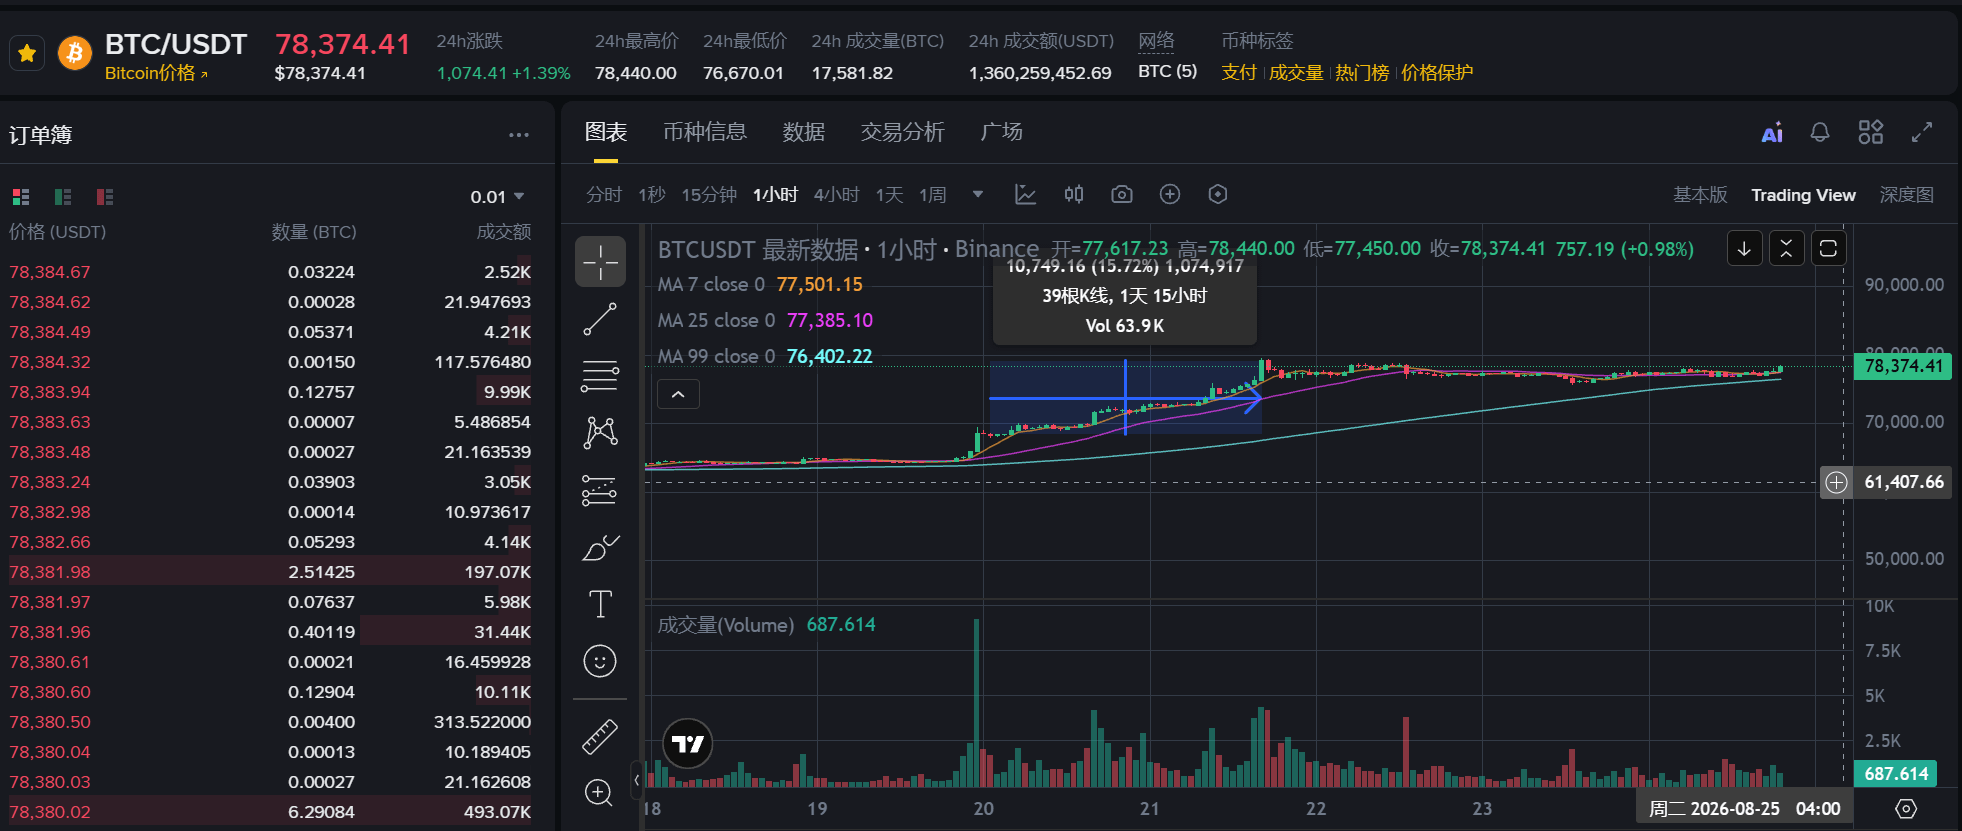Activate the zoom in tool

tap(600, 793)
